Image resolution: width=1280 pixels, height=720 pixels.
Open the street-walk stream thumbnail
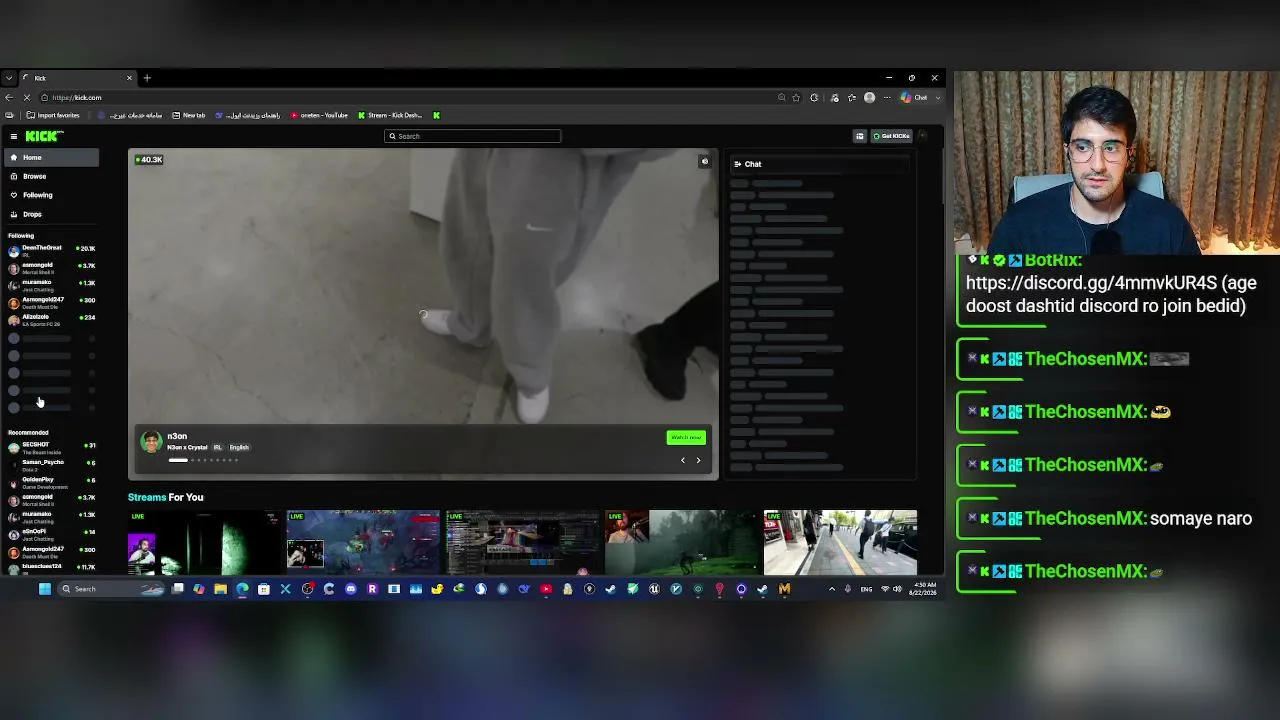click(x=840, y=543)
